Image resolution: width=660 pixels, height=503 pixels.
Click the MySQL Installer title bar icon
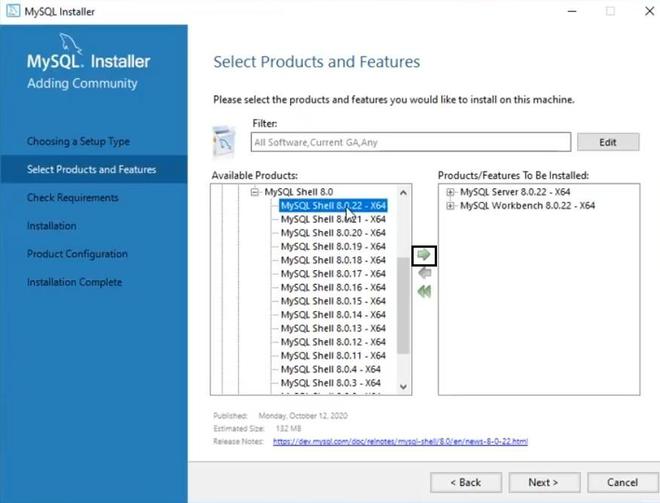13,11
